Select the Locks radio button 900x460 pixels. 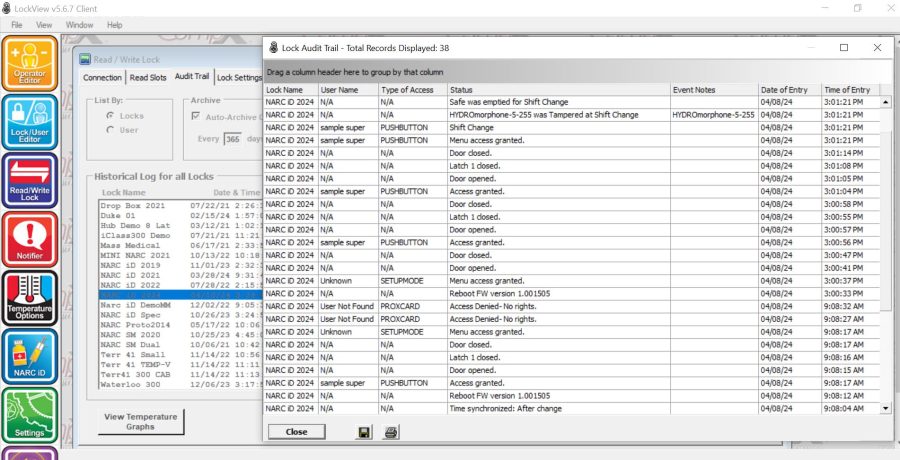110,115
